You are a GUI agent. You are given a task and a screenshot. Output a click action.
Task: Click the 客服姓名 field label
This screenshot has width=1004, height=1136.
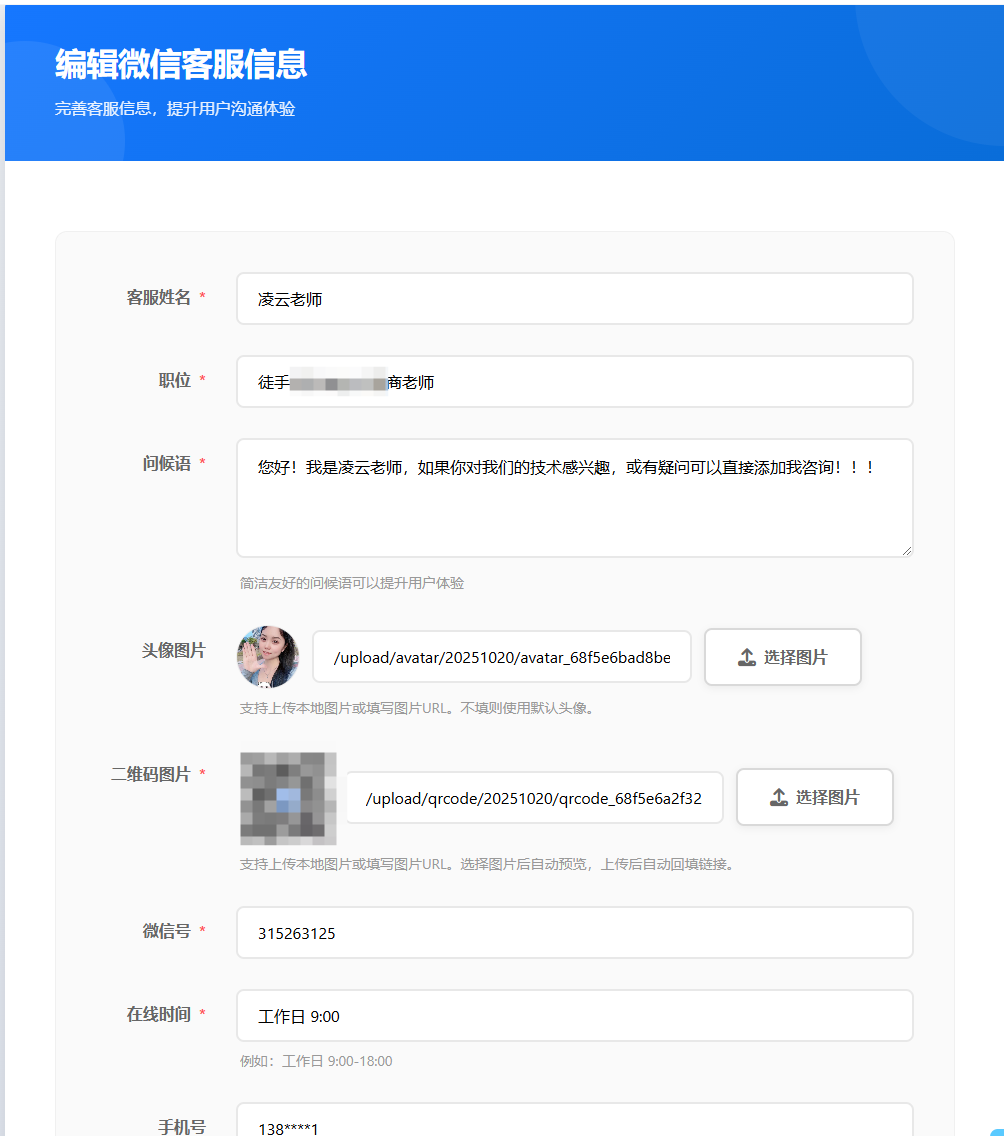coord(158,297)
